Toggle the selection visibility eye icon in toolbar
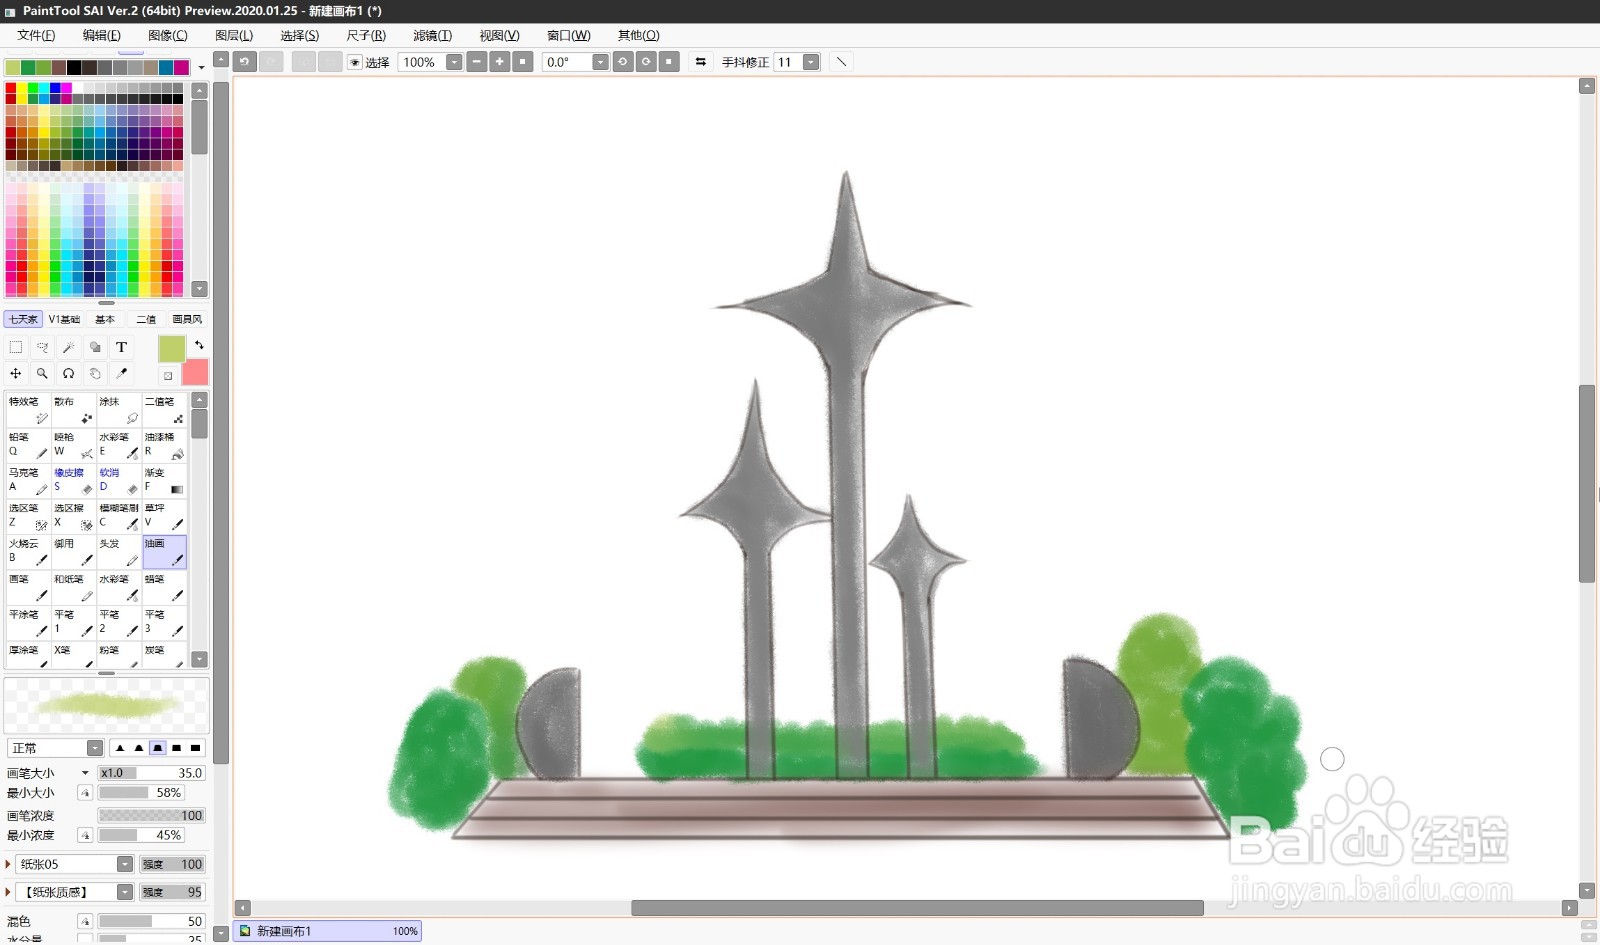This screenshot has height=945, width=1600. (354, 62)
